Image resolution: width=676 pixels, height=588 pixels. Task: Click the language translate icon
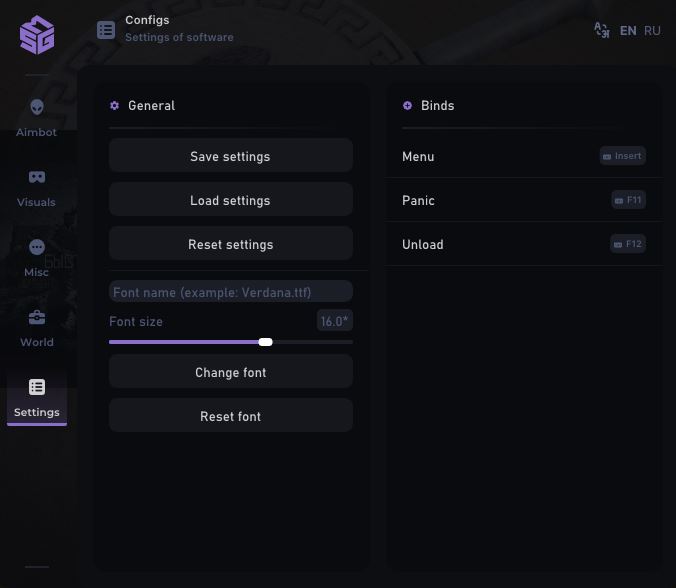point(601,30)
